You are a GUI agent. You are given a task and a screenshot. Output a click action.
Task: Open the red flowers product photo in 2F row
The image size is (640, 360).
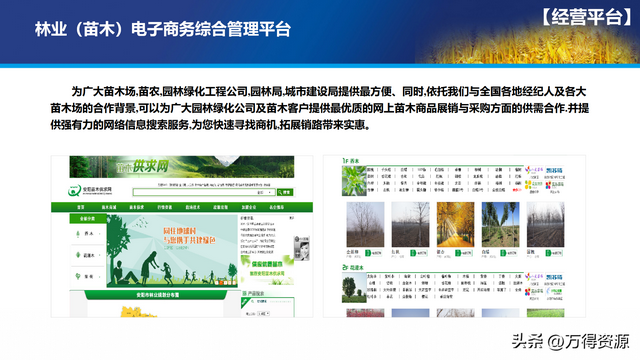[x=365, y=313]
